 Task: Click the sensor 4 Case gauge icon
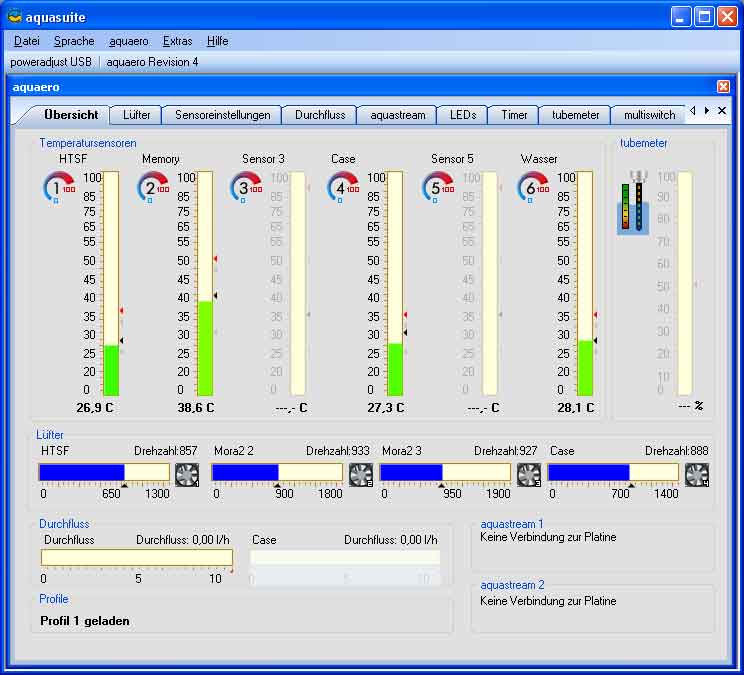point(343,187)
